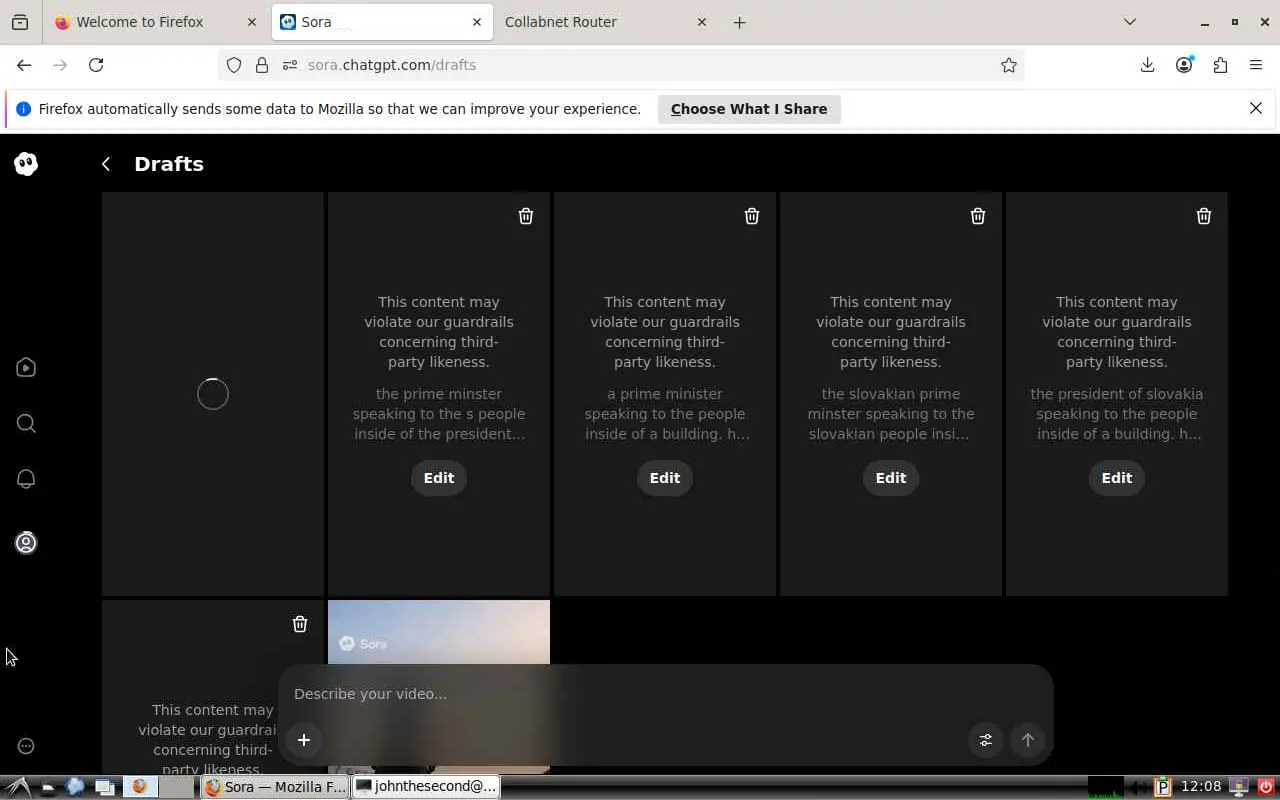The width and height of the screenshot is (1280, 800).
Task: Open the video feed icon in the sidebar
Action: click(x=26, y=368)
